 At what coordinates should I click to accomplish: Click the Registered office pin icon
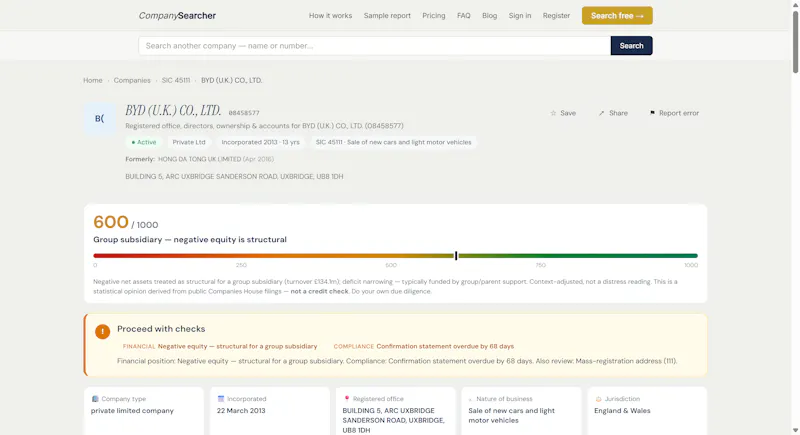pos(346,399)
